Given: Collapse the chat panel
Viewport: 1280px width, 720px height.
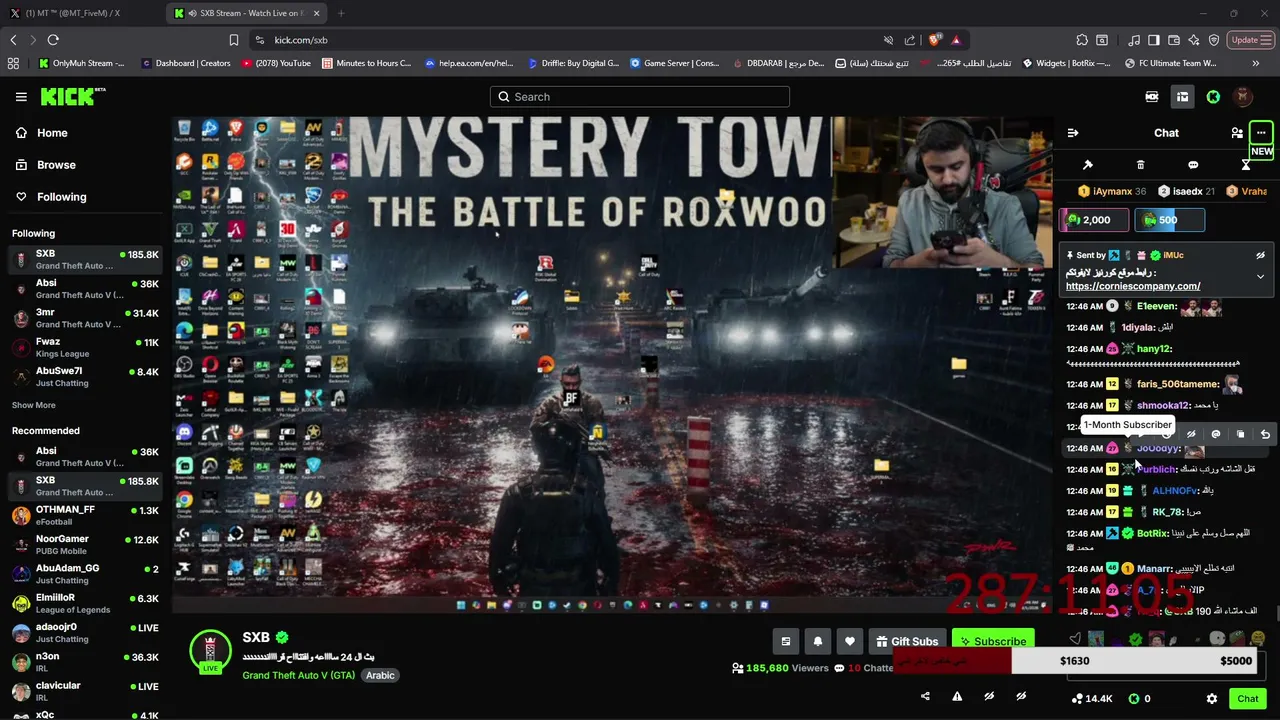Looking at the screenshot, I should tap(1073, 133).
